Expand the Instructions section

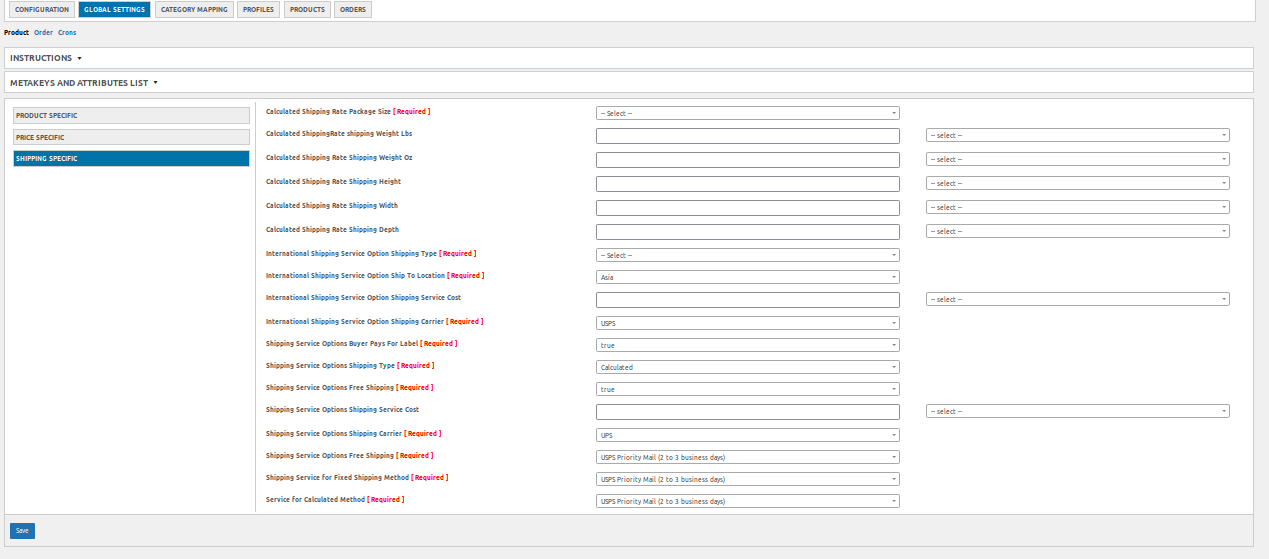pos(46,58)
